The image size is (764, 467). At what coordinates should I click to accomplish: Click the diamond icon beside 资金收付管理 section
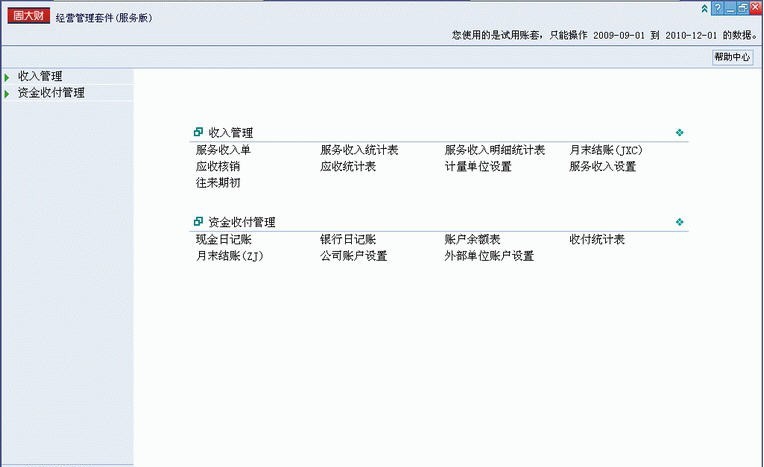[x=680, y=222]
